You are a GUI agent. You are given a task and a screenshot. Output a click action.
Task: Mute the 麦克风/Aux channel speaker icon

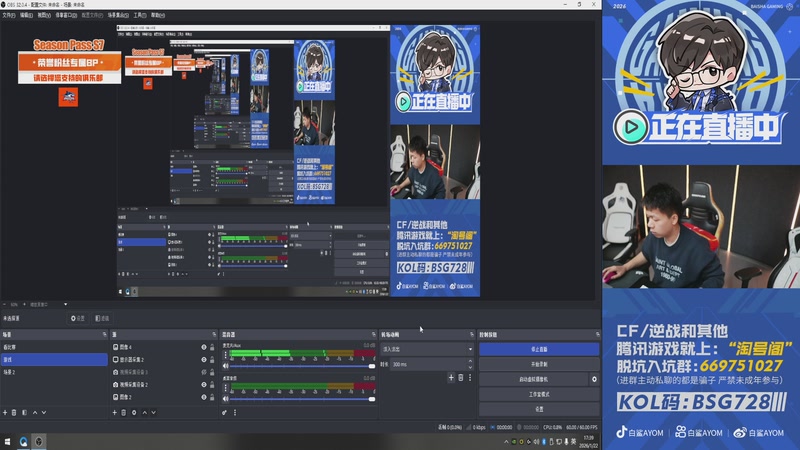tap(226, 366)
